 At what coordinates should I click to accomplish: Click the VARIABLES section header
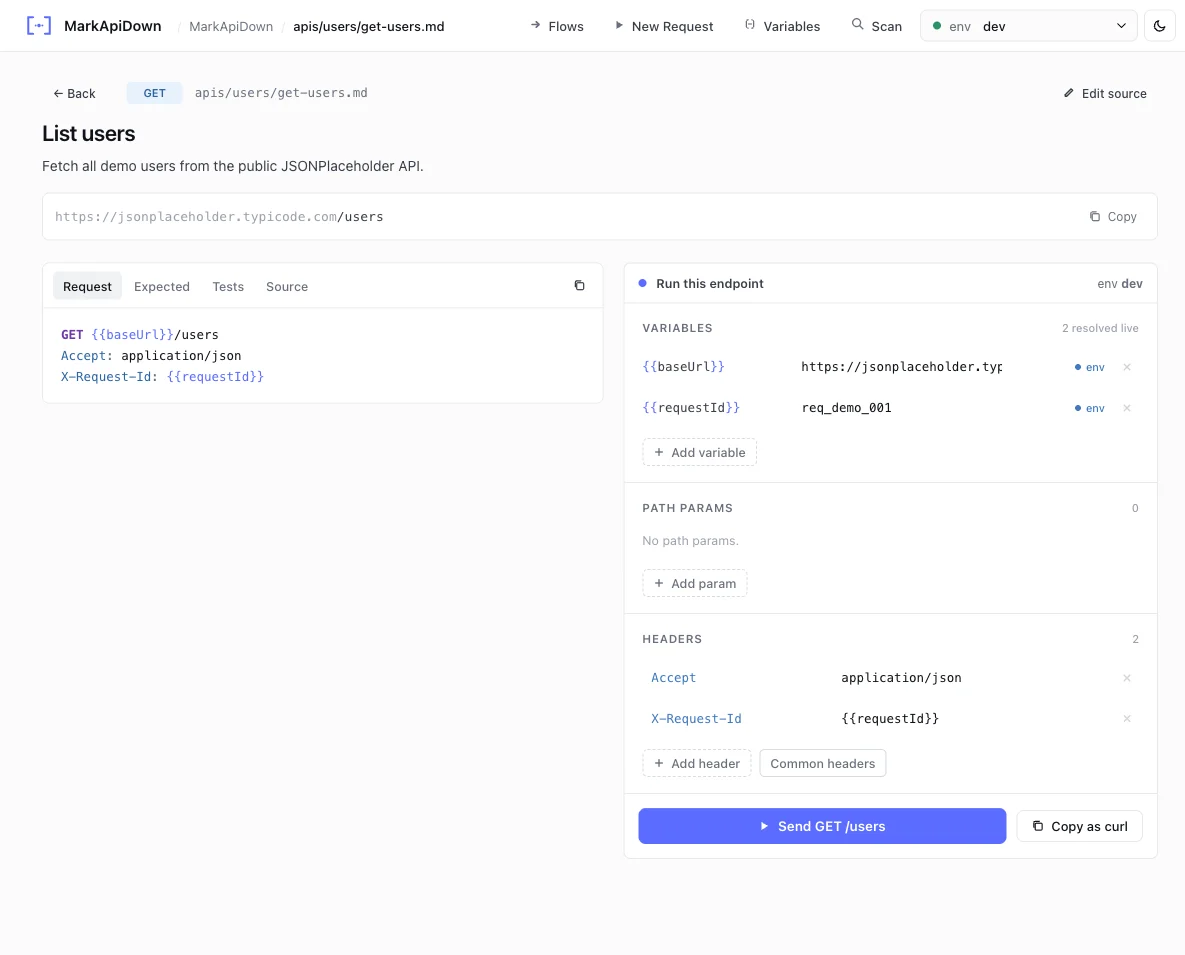pyautogui.click(x=677, y=328)
